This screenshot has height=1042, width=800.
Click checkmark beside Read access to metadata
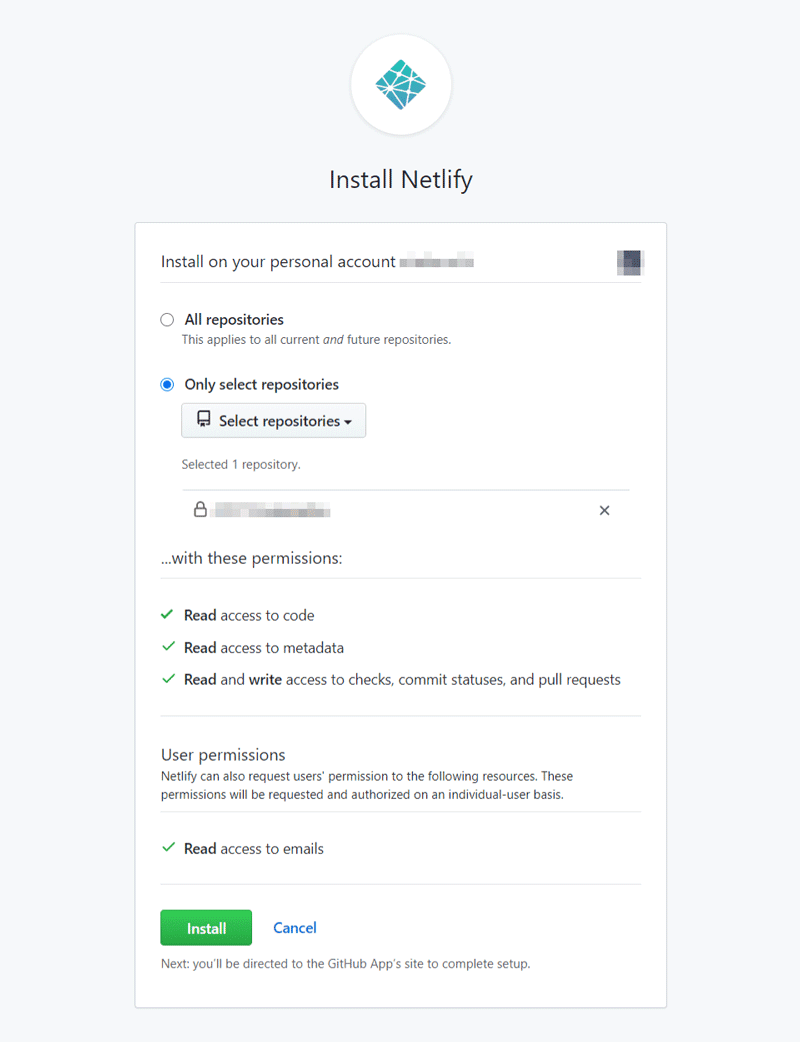click(x=168, y=647)
